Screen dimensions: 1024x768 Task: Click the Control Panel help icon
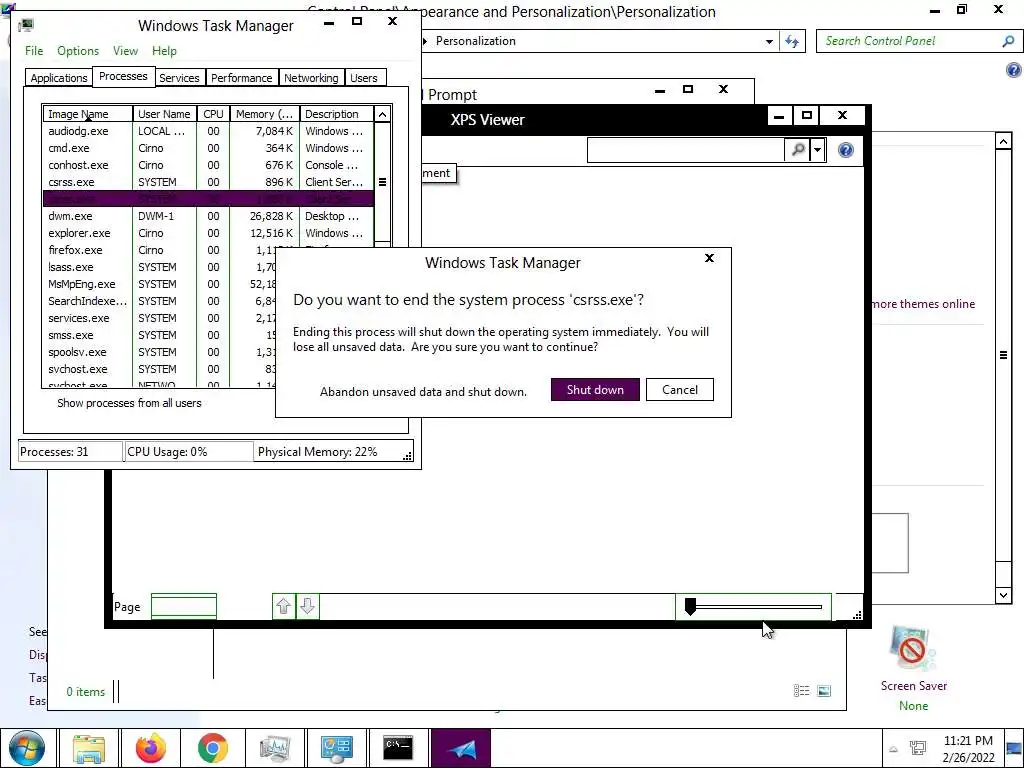[1014, 70]
